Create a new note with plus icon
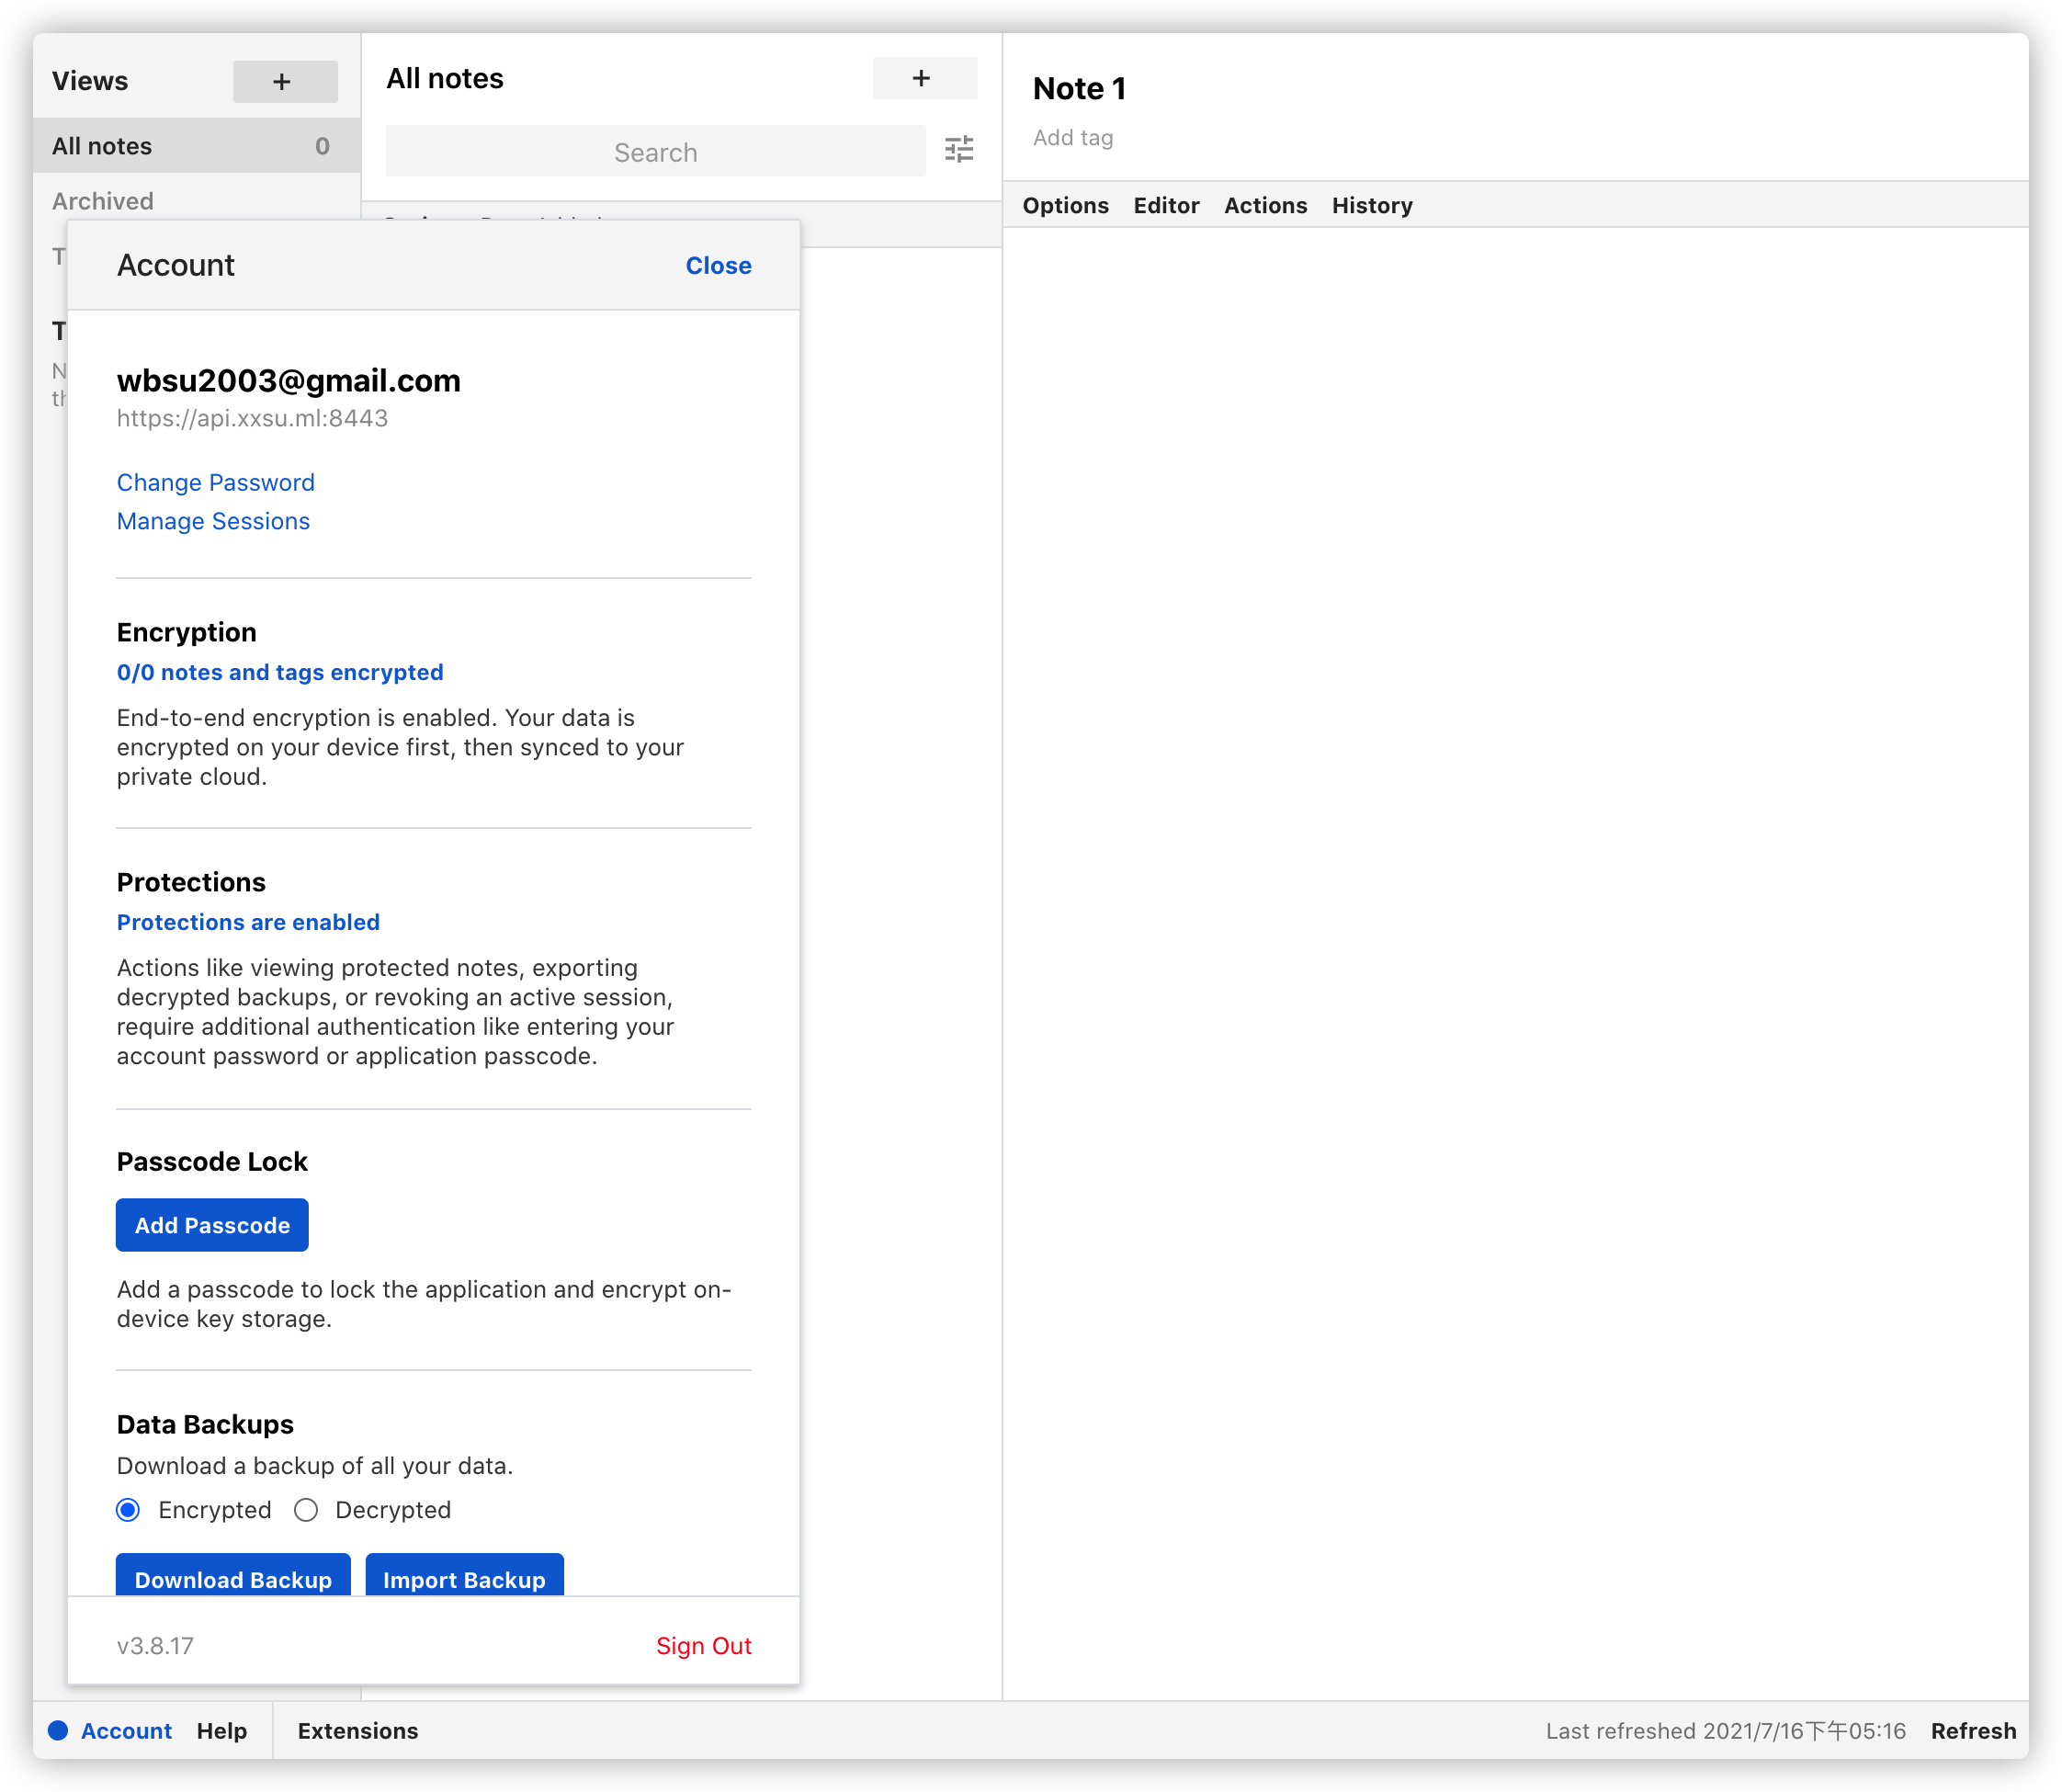This screenshot has height=1792, width=2062. [x=923, y=78]
